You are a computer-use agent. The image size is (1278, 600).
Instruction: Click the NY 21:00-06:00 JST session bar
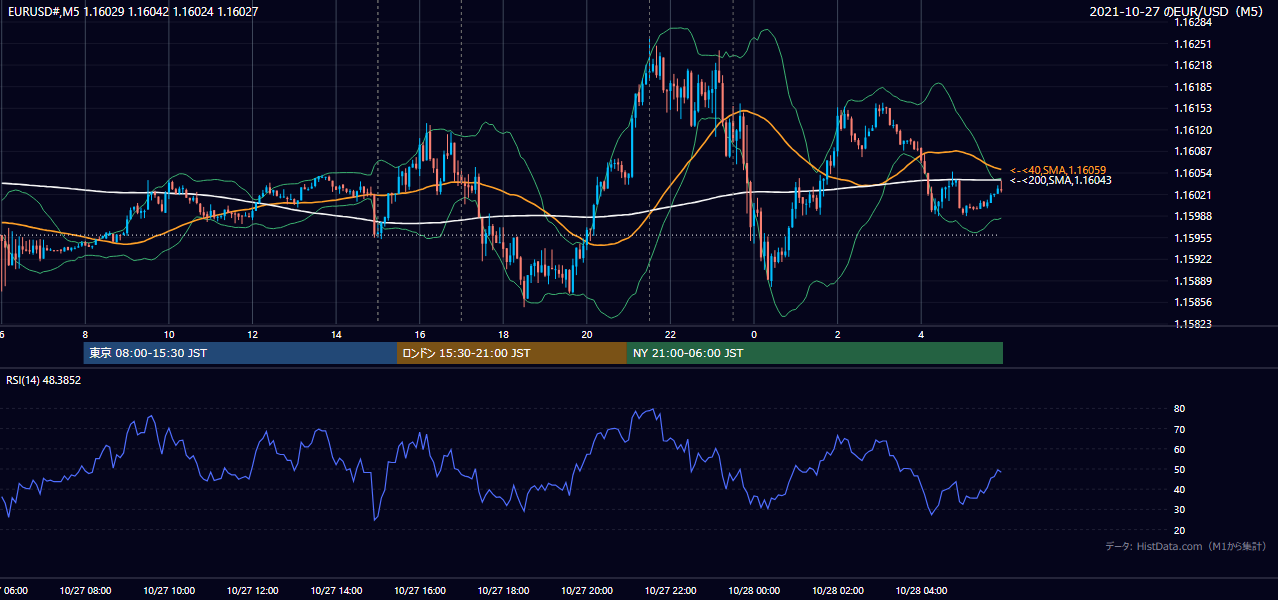[x=815, y=353]
